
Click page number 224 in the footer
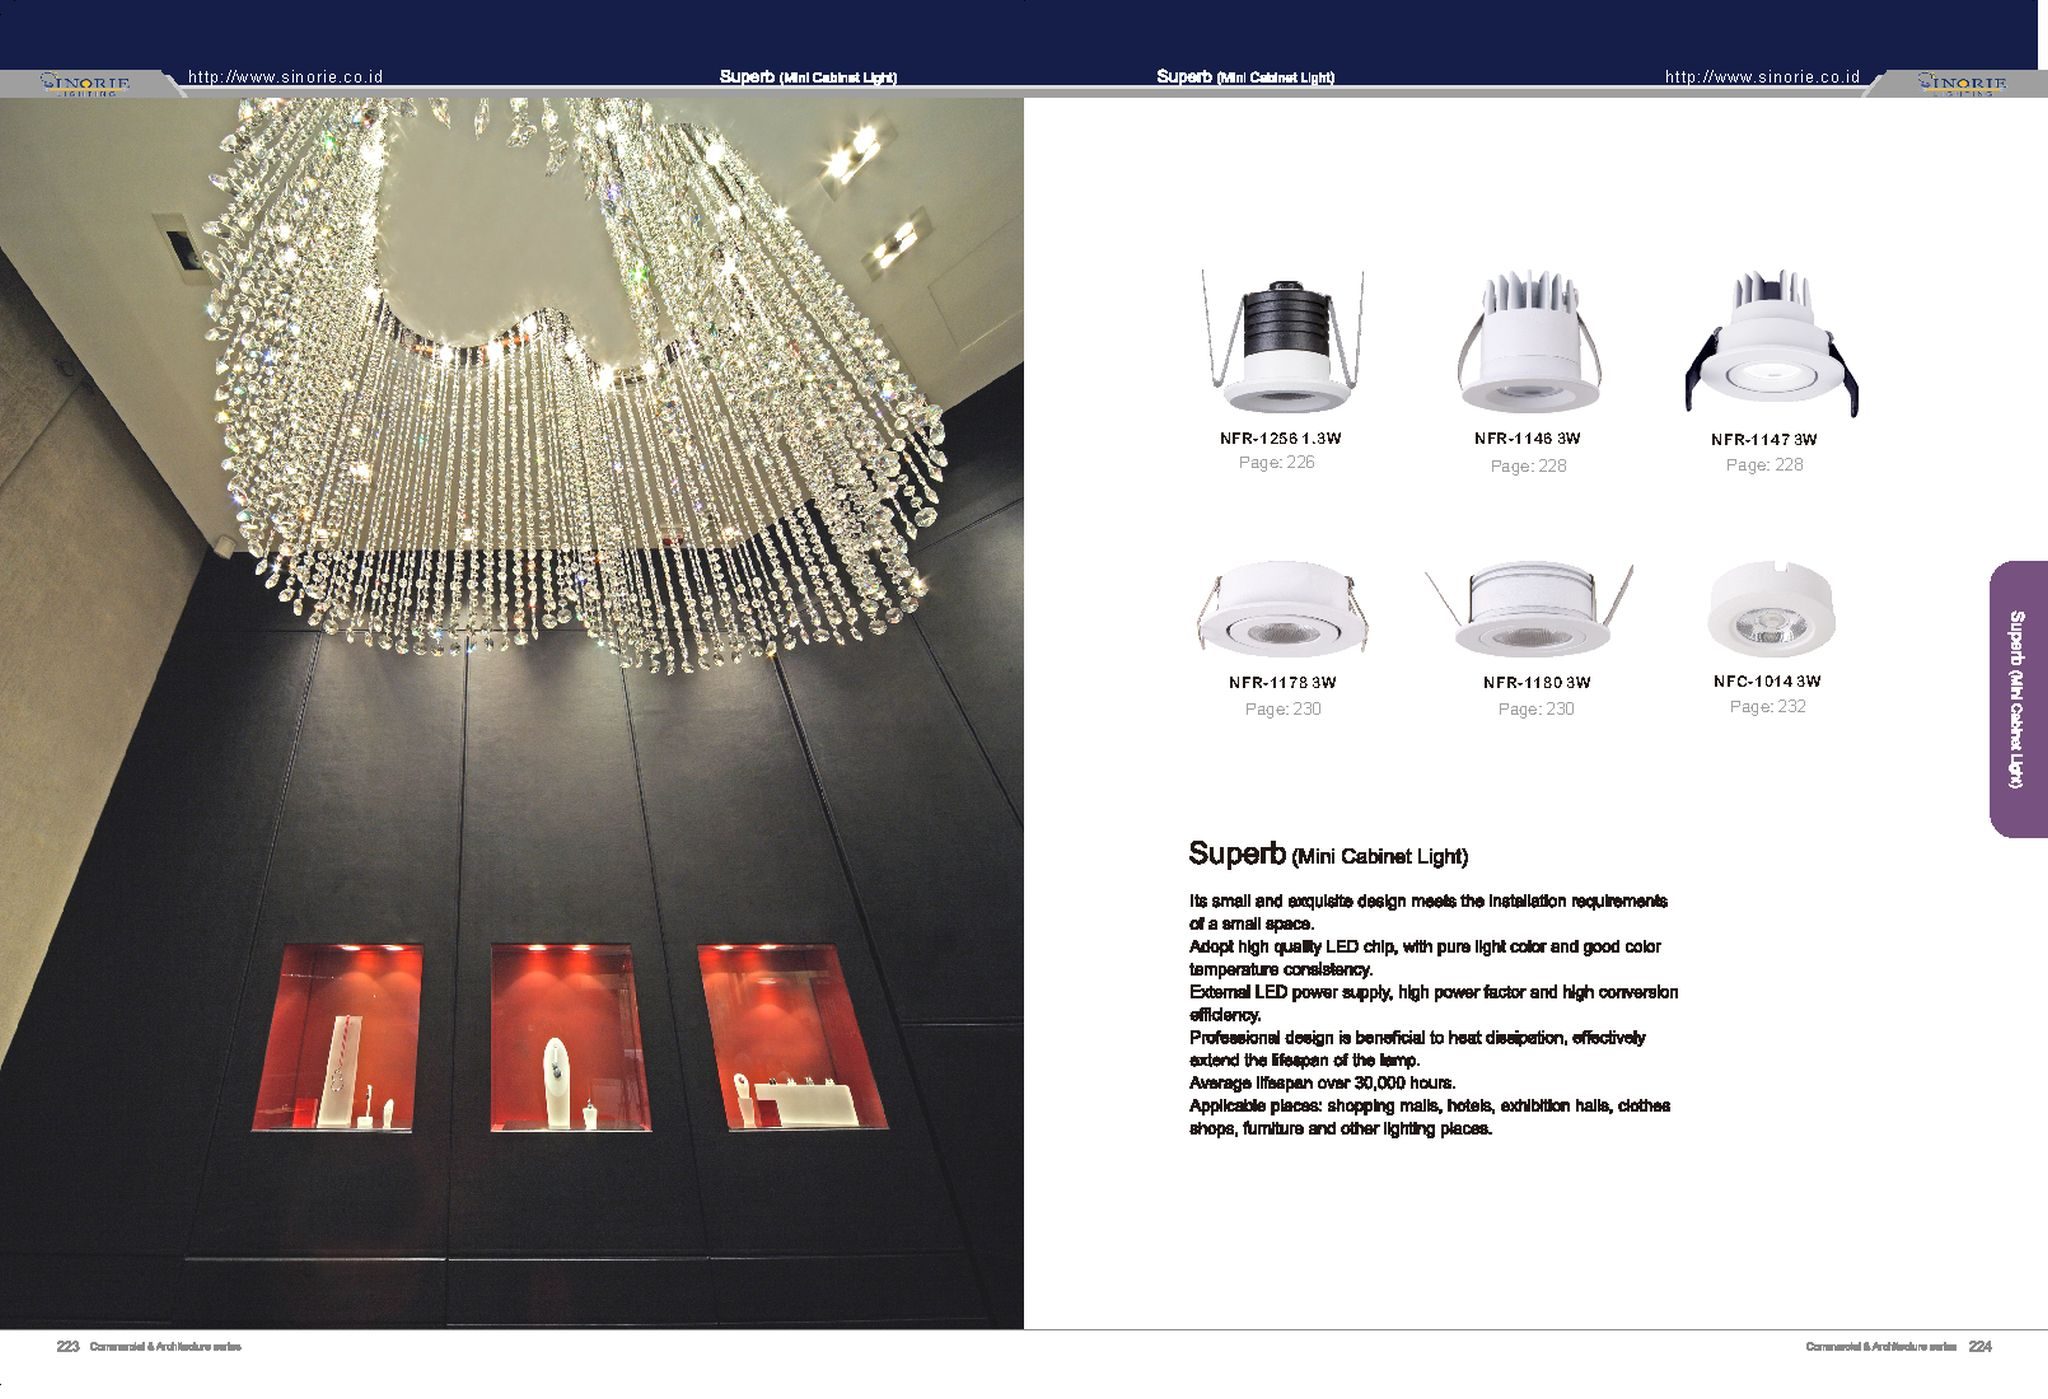tap(1979, 1347)
